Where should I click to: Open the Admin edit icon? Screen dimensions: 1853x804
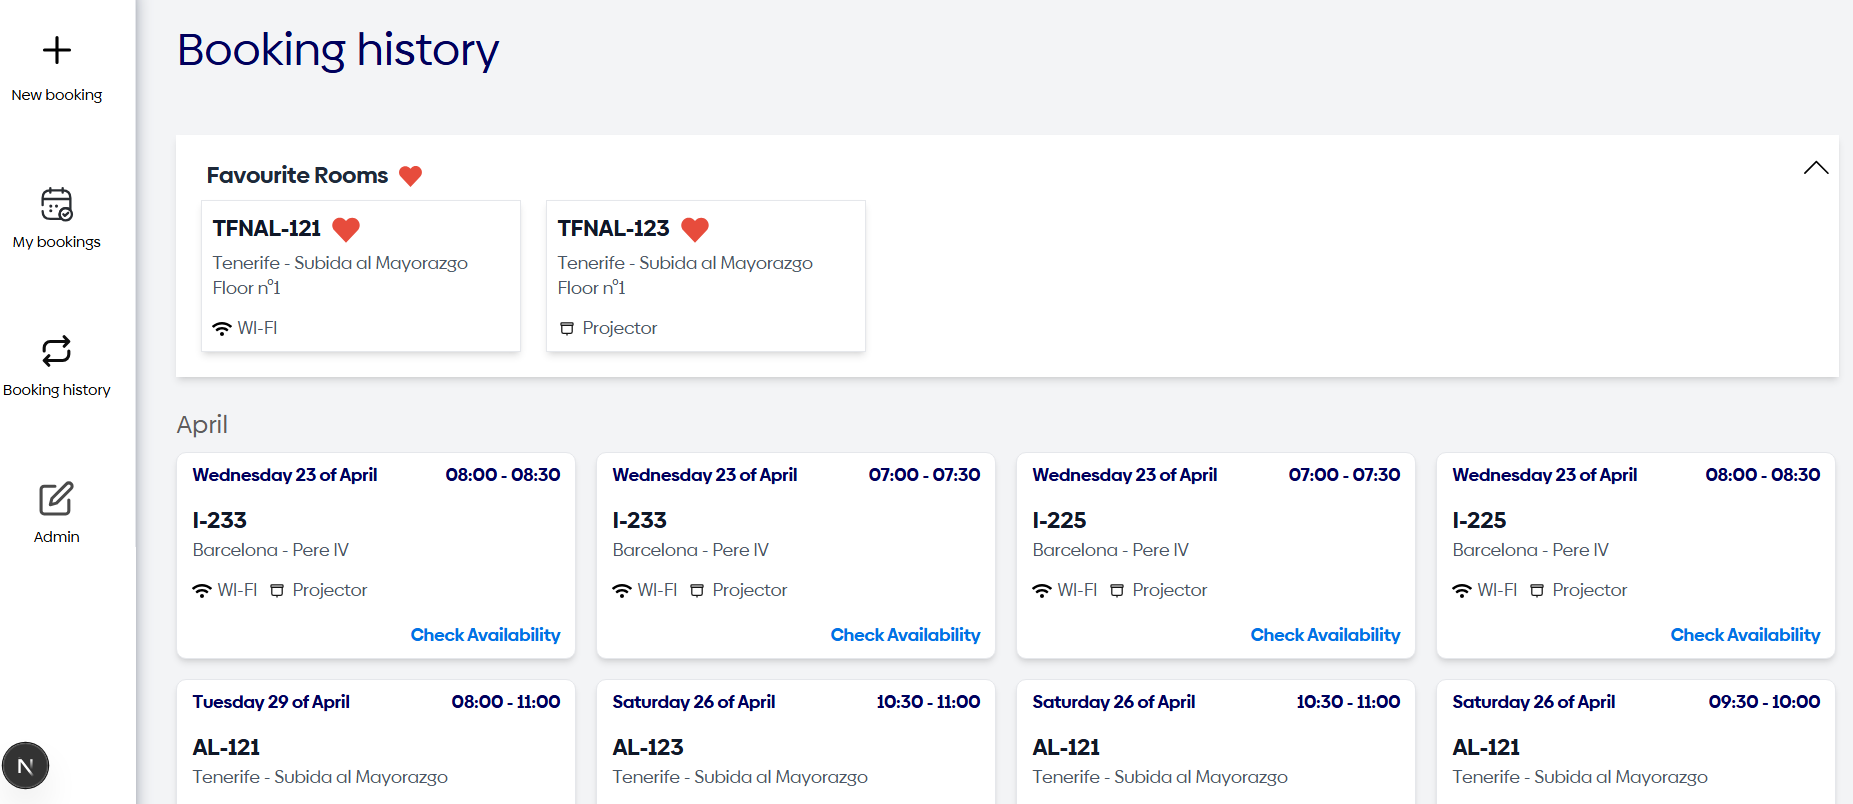click(x=57, y=498)
